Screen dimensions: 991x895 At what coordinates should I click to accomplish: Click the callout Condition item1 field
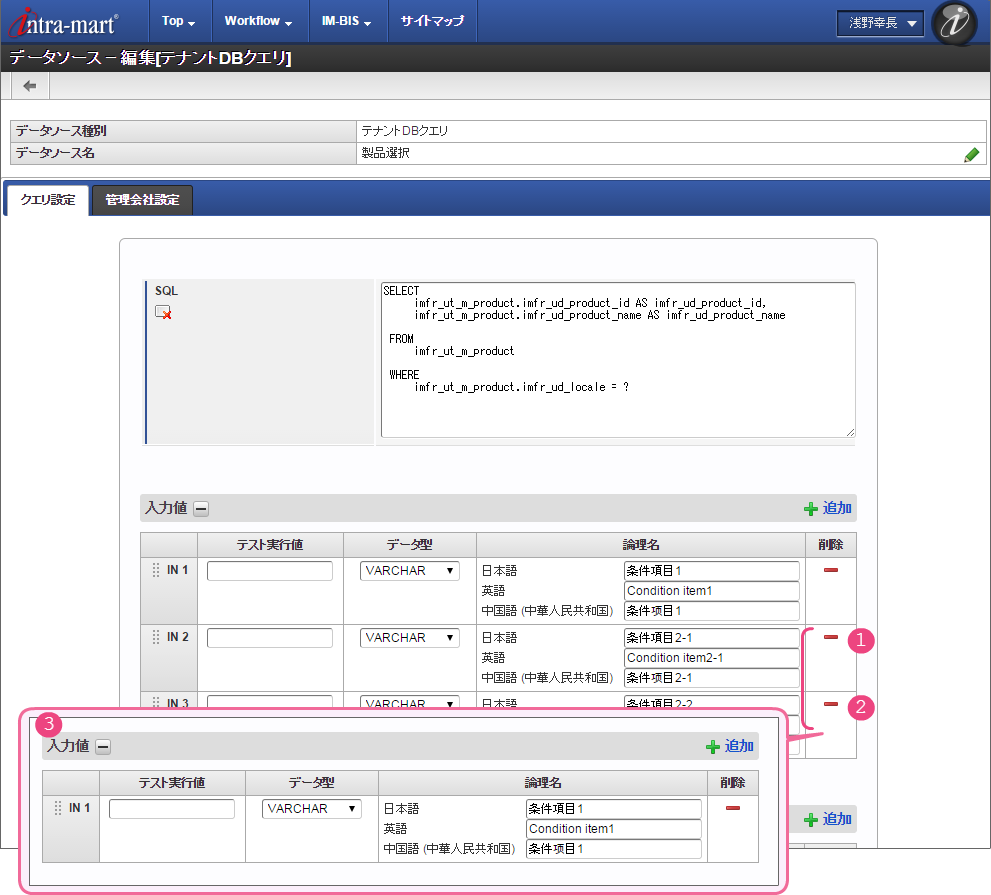coord(614,829)
